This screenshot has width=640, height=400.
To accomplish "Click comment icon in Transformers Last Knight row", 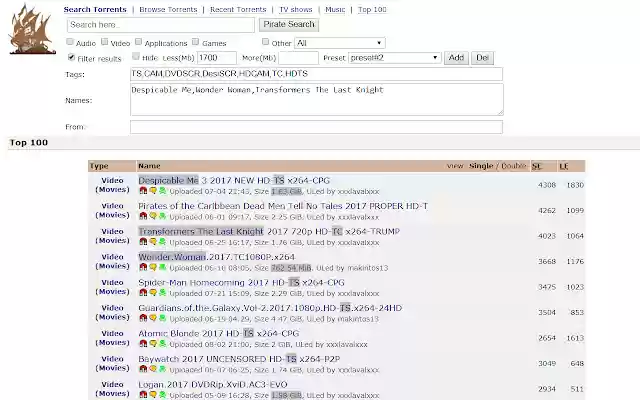I will (x=153, y=242).
